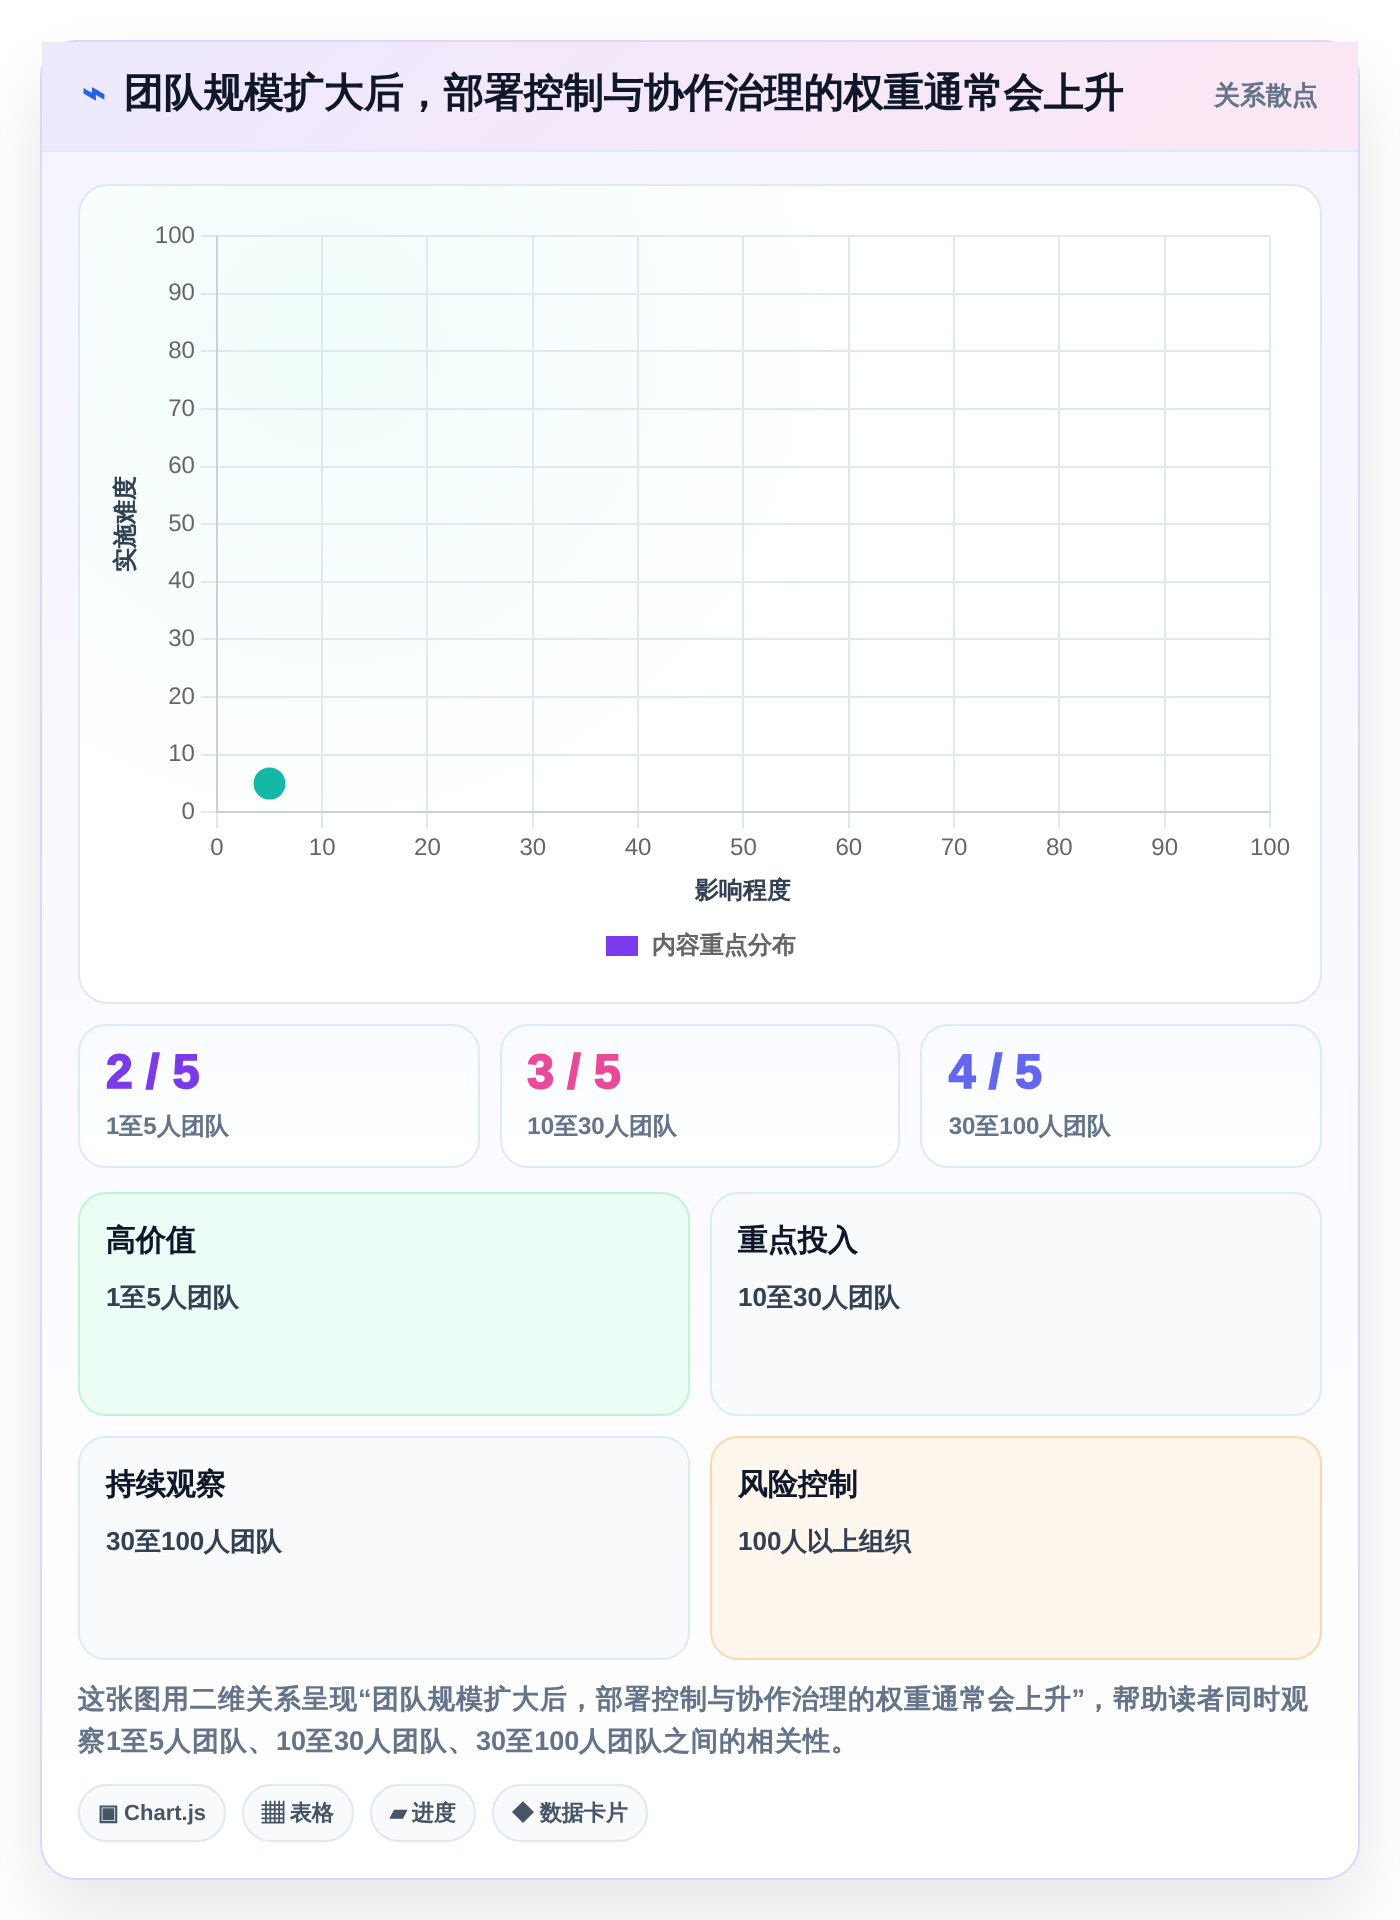Open the 持续观察 quadrant card
The height and width of the screenshot is (1920, 1400).
384,1548
